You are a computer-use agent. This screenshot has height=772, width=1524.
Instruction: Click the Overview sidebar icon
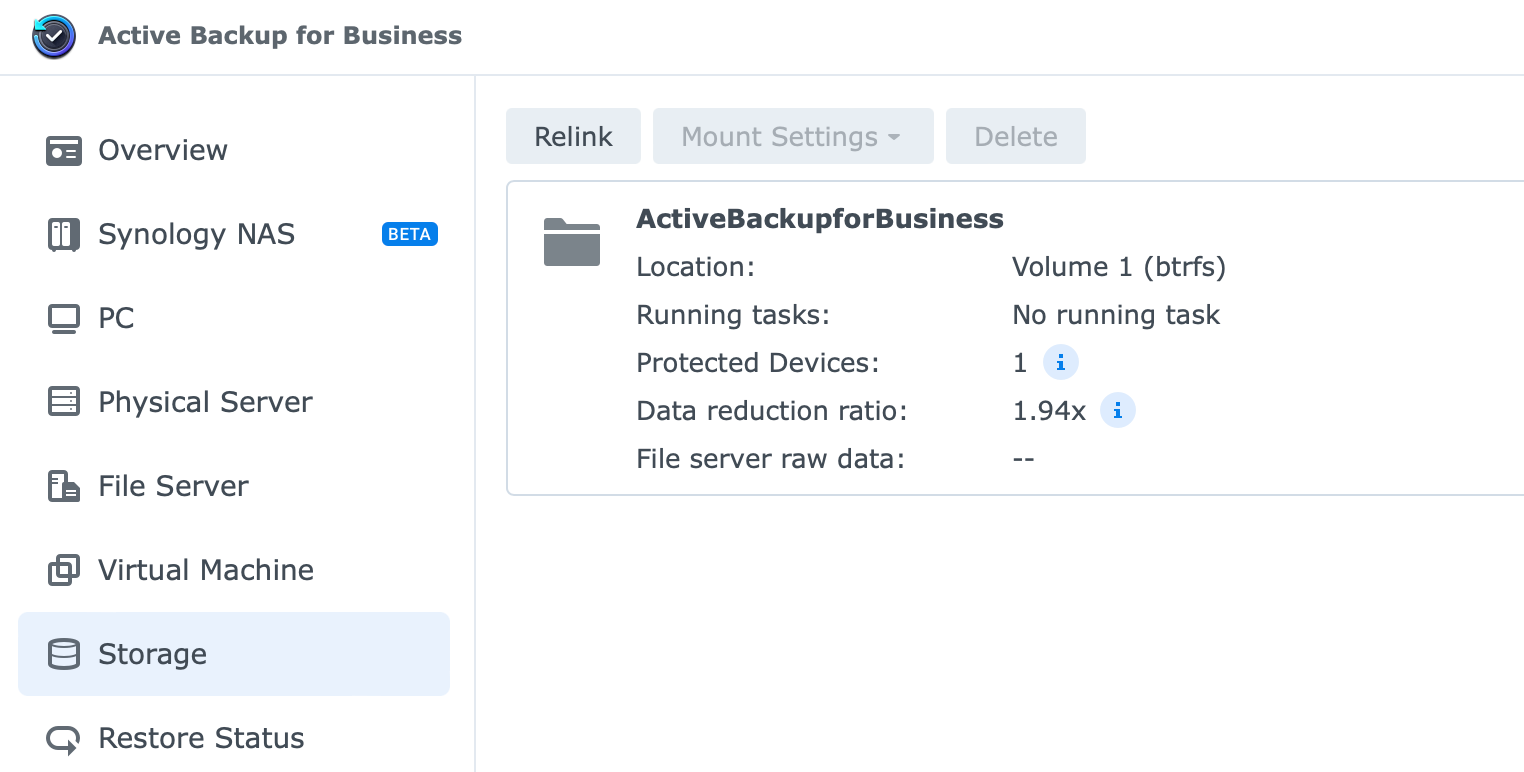coord(64,151)
